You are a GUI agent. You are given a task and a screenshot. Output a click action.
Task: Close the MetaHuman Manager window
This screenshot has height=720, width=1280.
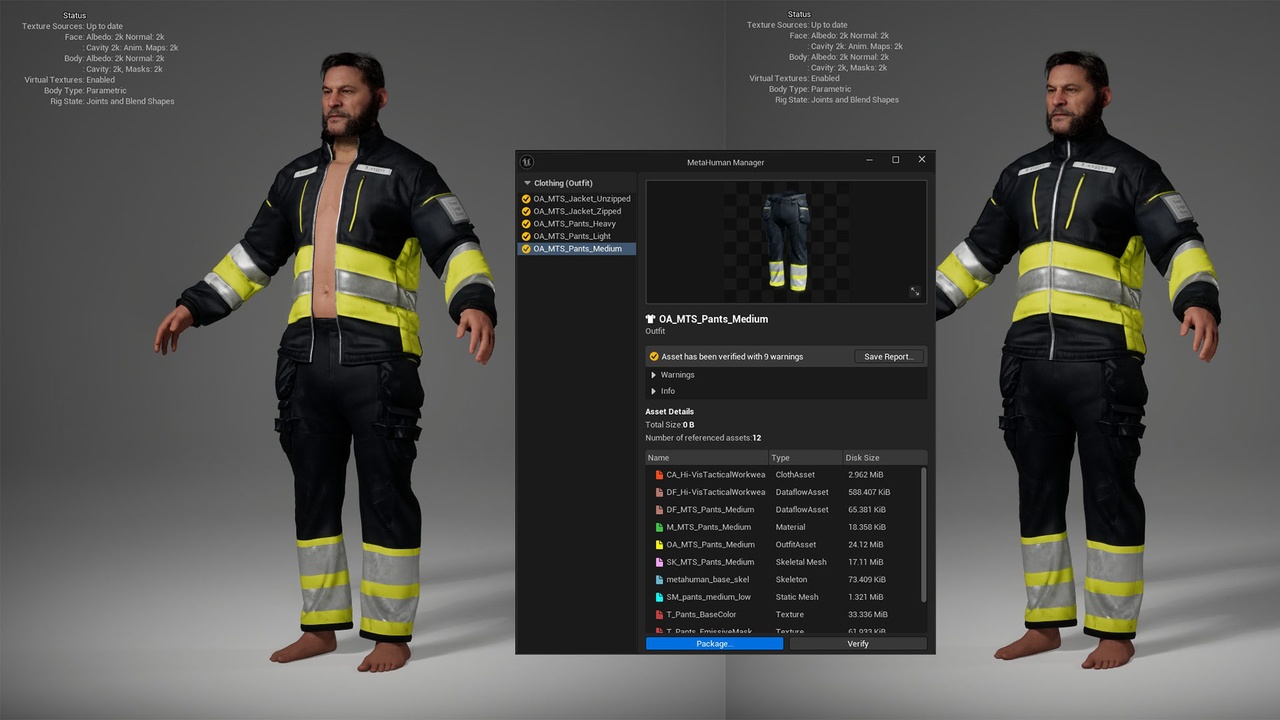922,160
